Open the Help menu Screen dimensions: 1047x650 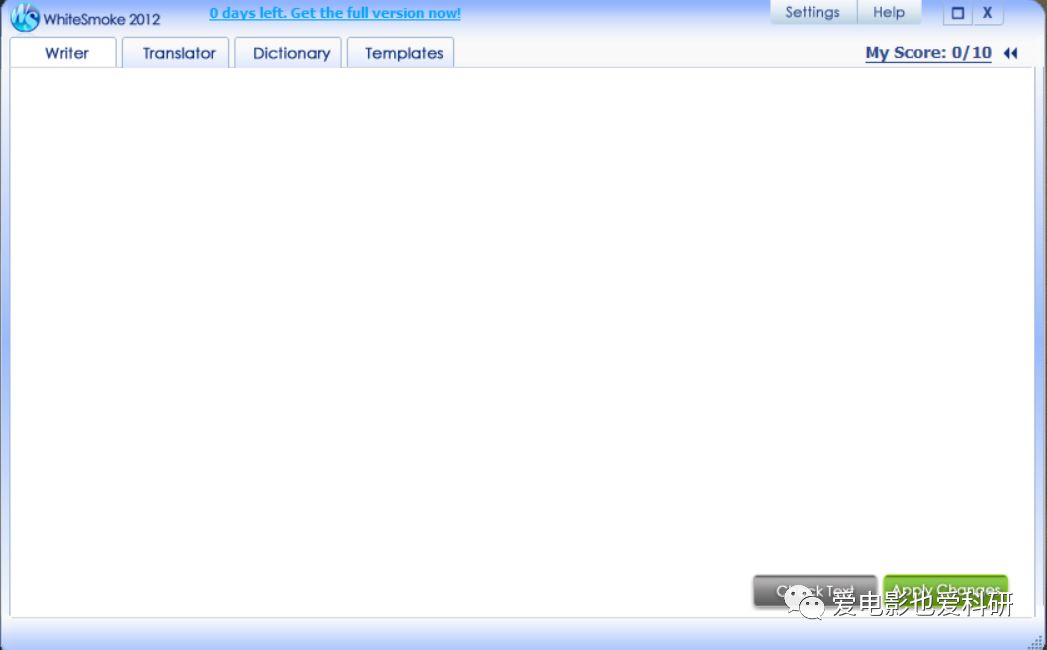(889, 13)
